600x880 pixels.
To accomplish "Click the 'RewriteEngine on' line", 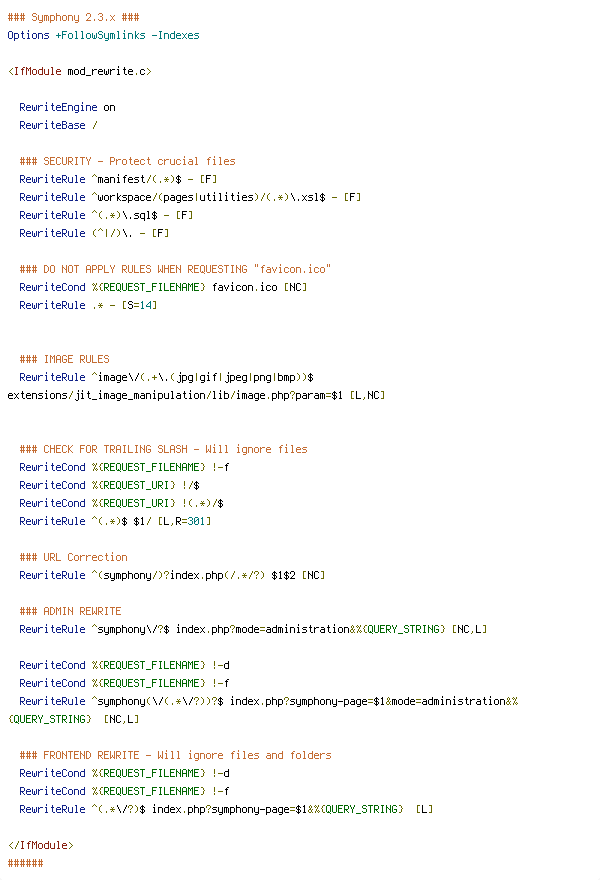I will (x=67, y=107).
